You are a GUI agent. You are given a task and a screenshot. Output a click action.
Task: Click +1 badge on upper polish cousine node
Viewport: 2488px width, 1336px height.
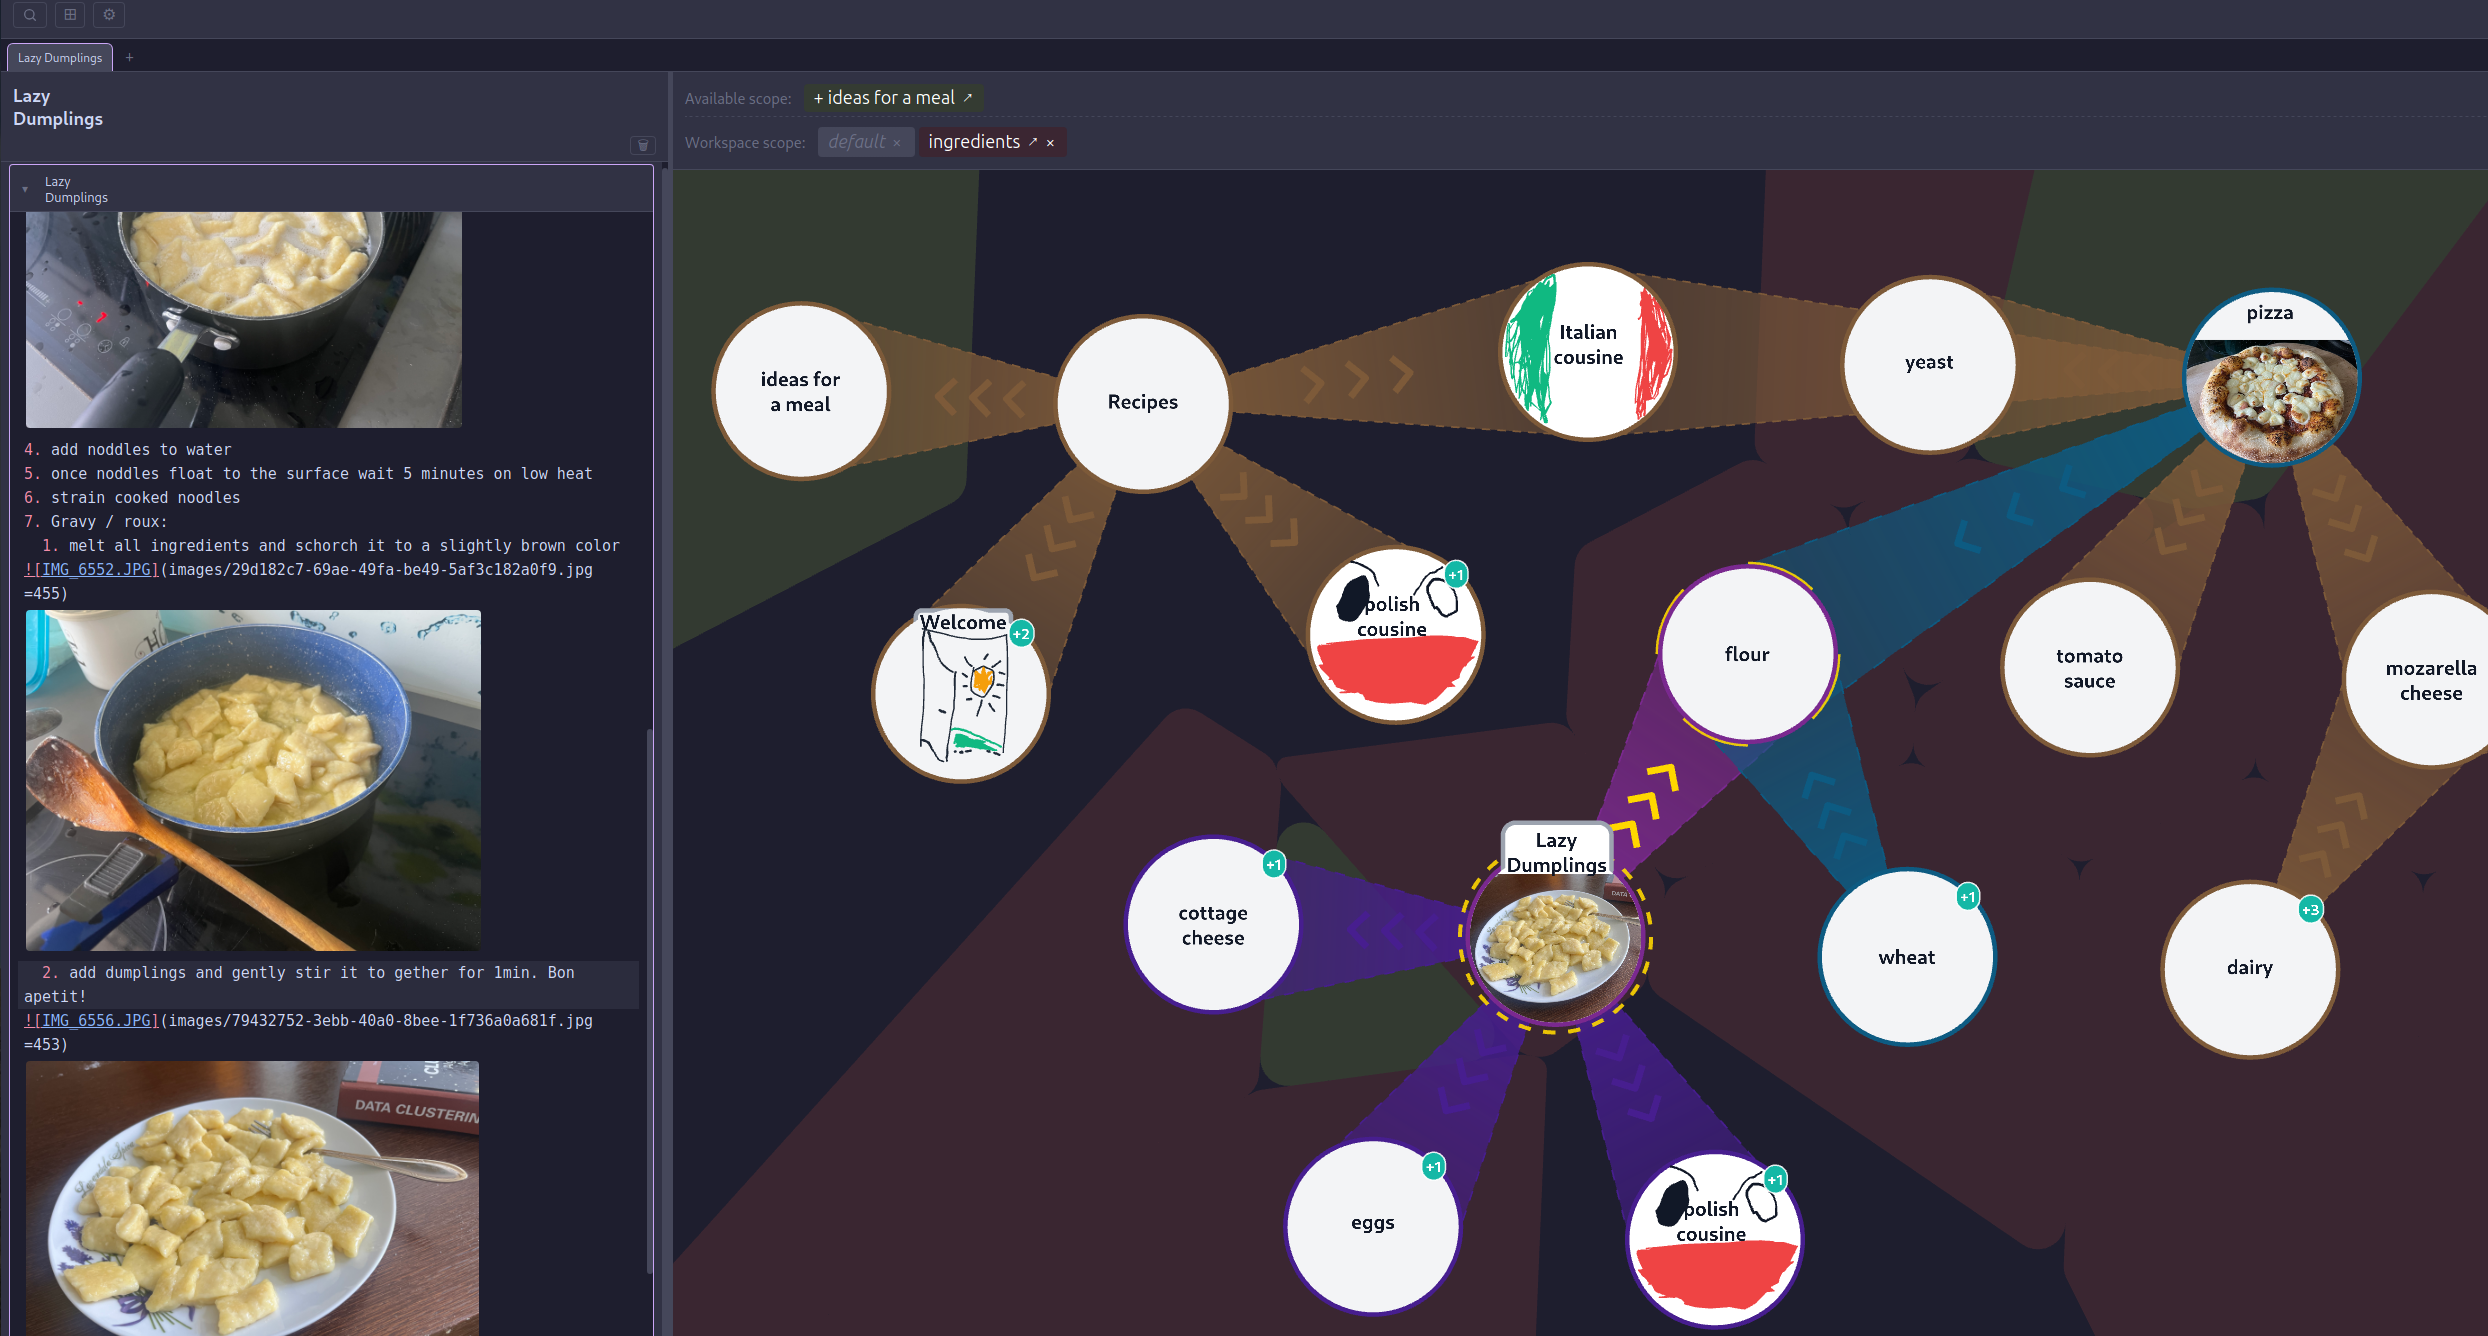(x=1456, y=575)
